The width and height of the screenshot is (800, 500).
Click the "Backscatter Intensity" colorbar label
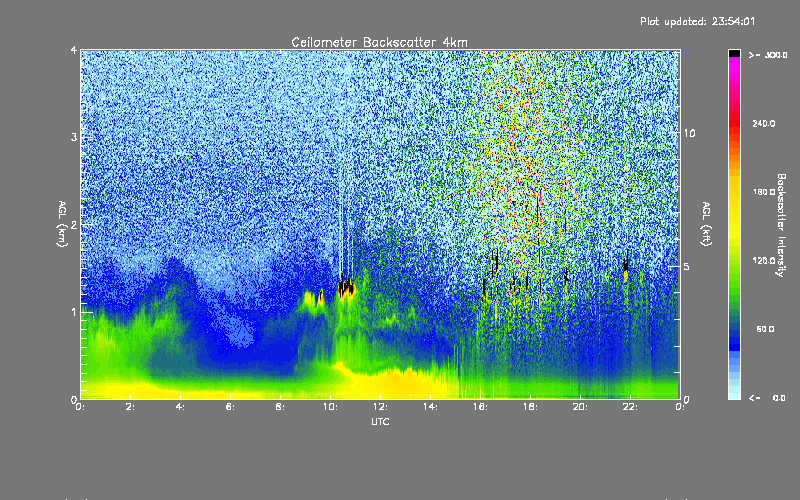[x=781, y=225]
